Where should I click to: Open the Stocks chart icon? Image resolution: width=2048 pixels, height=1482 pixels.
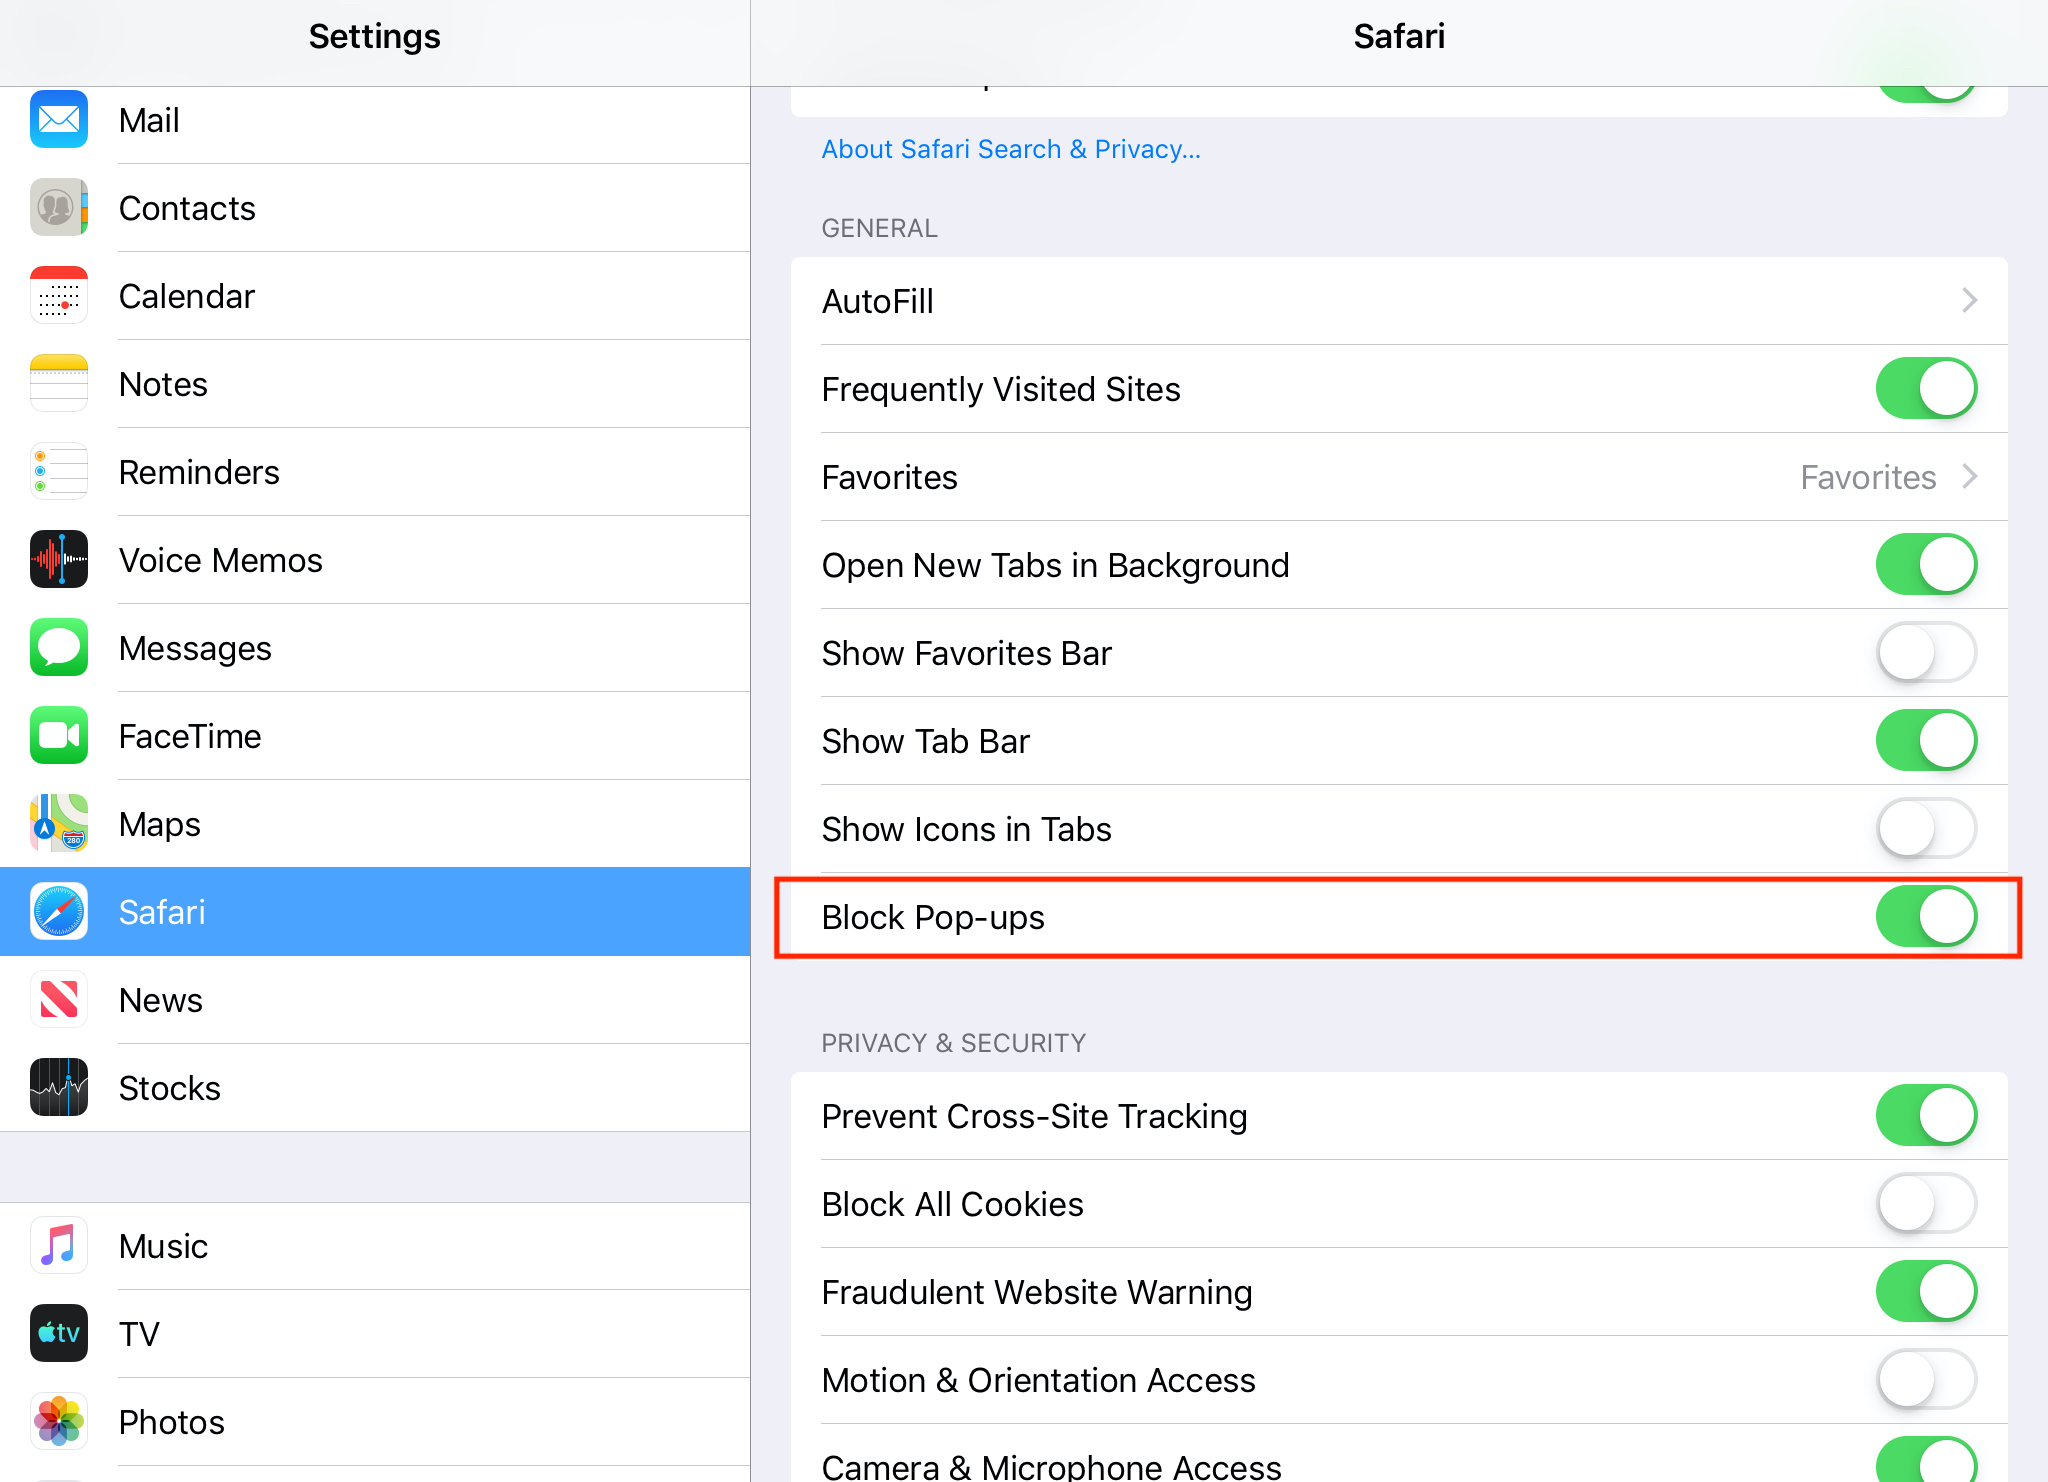click(x=59, y=1088)
